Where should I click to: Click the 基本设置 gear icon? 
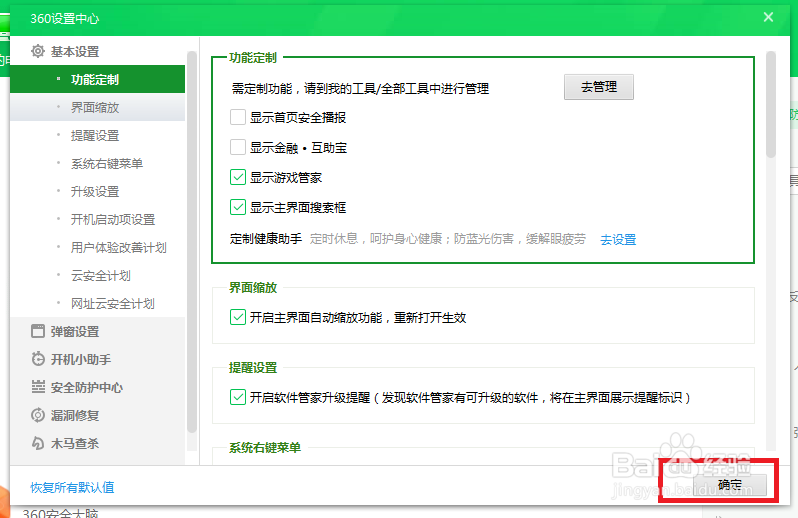click(38, 51)
